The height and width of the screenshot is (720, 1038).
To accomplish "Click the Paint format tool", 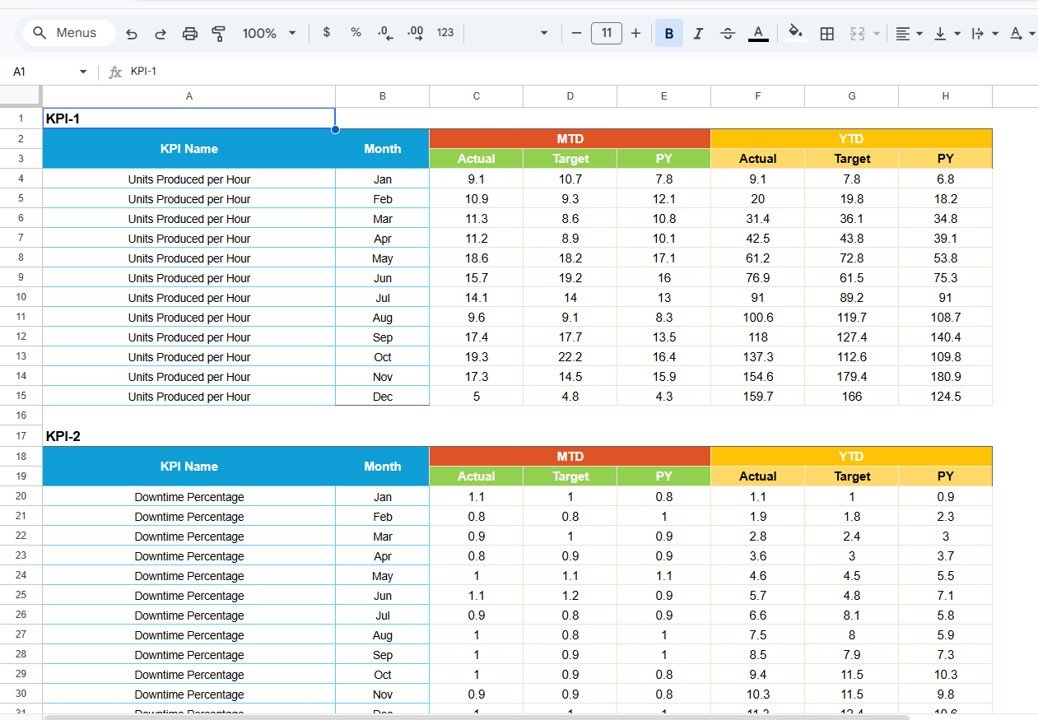I will [219, 32].
